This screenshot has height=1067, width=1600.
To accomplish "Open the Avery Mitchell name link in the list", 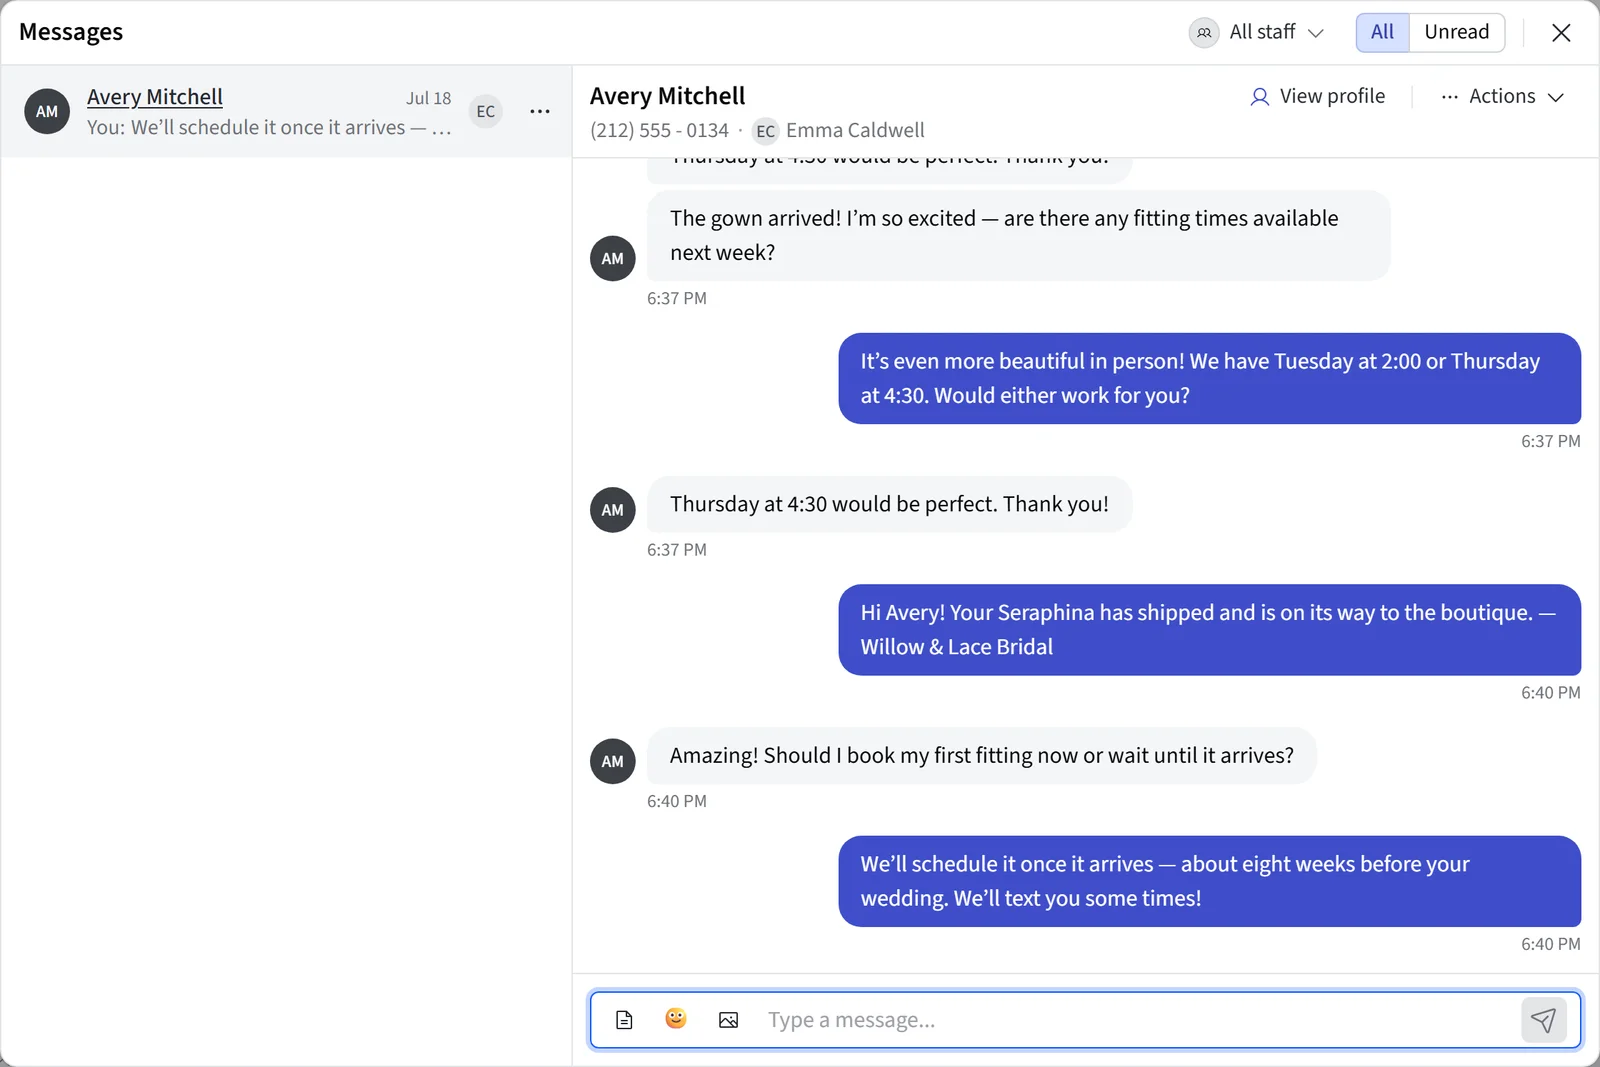I will pyautogui.click(x=155, y=97).
